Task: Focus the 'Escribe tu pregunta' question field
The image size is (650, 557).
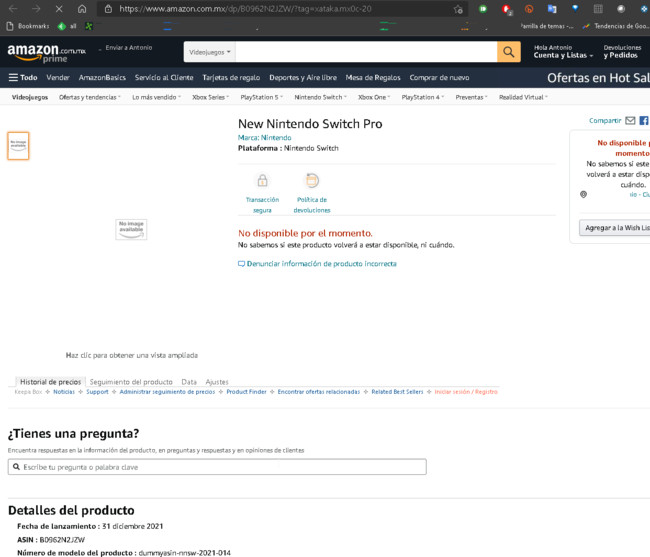Action: 217,467
